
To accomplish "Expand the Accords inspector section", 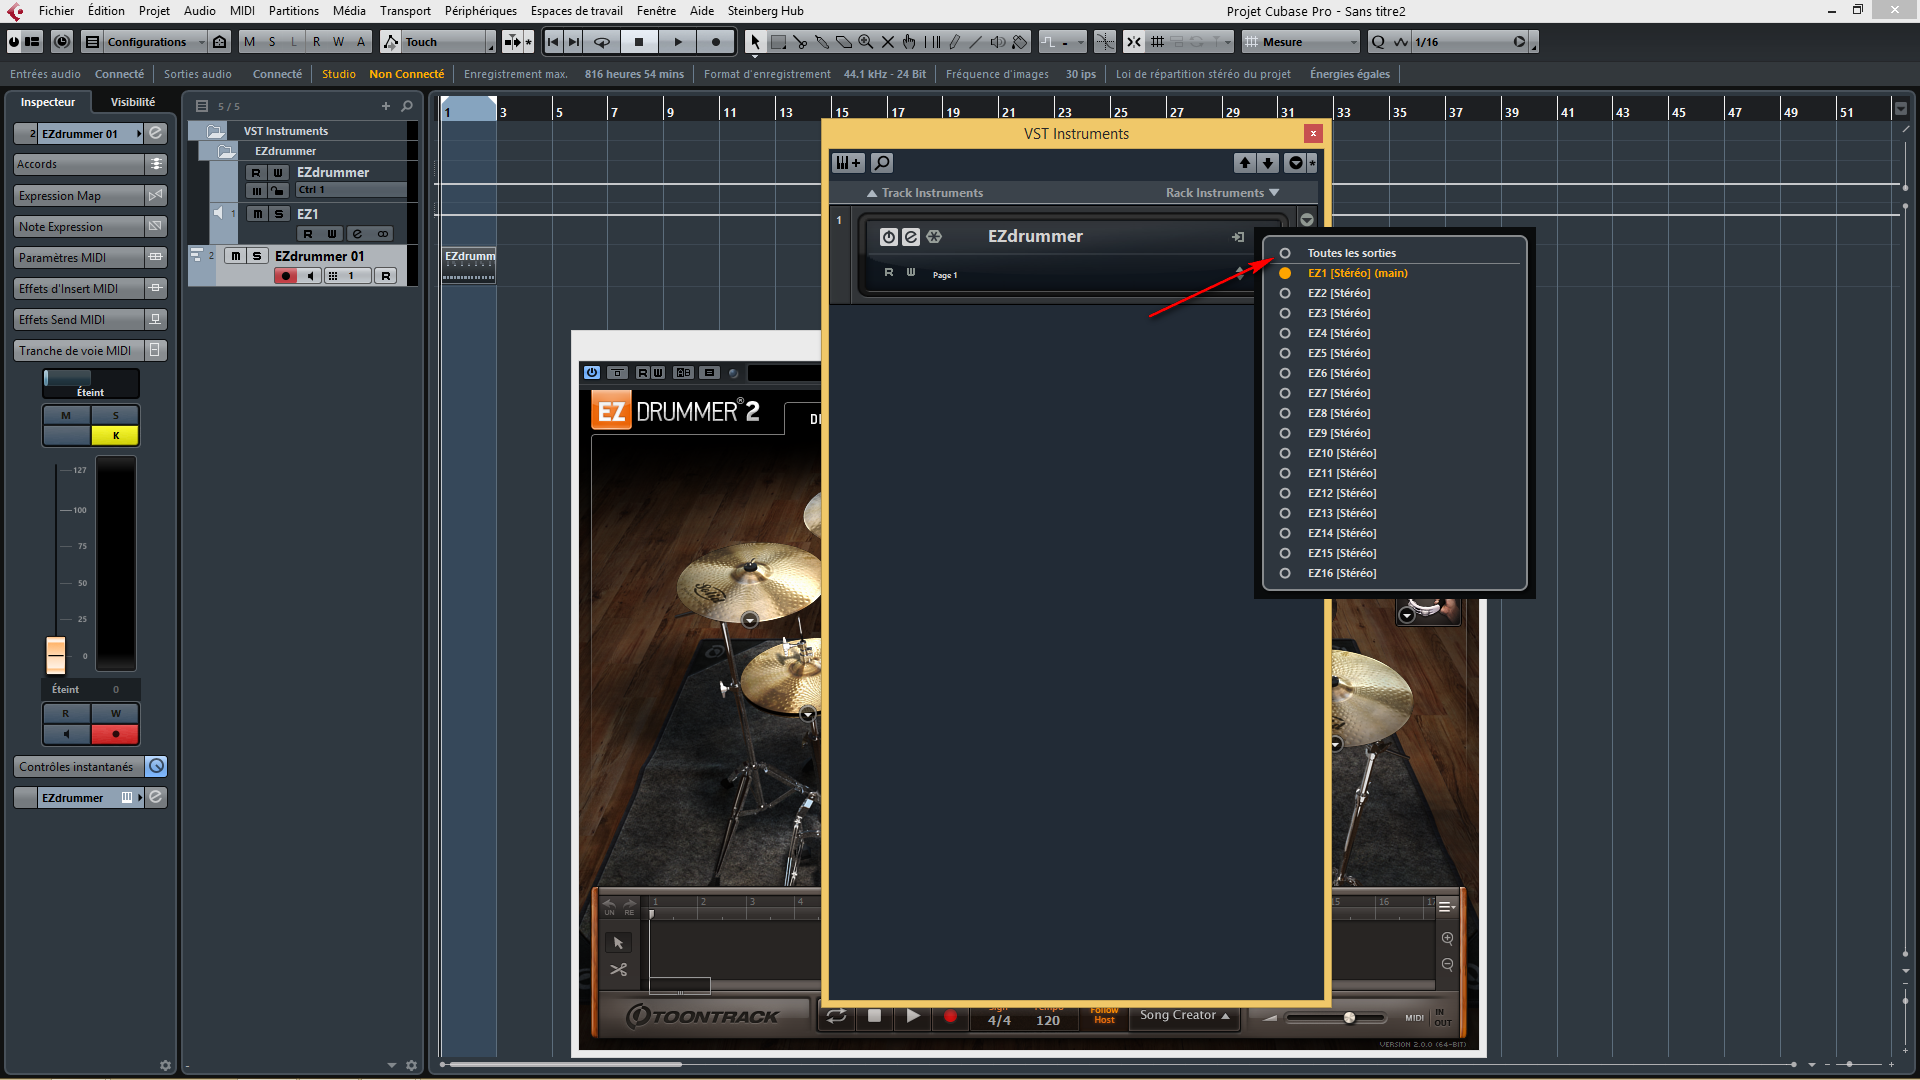I will point(90,164).
